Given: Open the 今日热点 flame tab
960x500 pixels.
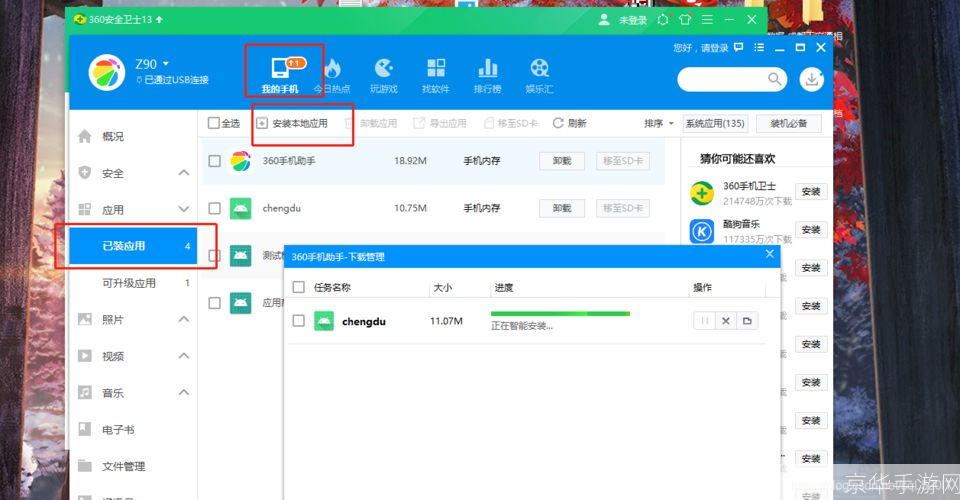Looking at the screenshot, I should [x=332, y=75].
